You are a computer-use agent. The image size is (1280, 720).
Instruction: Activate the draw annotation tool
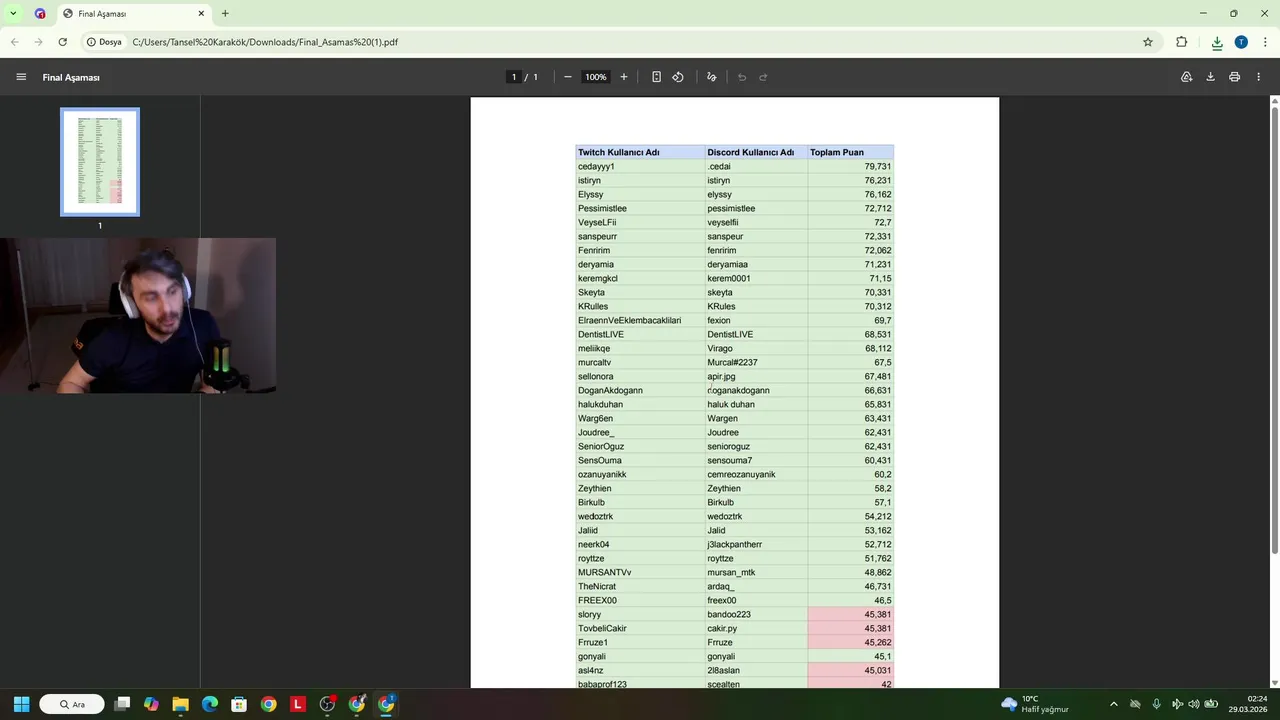coord(712,77)
